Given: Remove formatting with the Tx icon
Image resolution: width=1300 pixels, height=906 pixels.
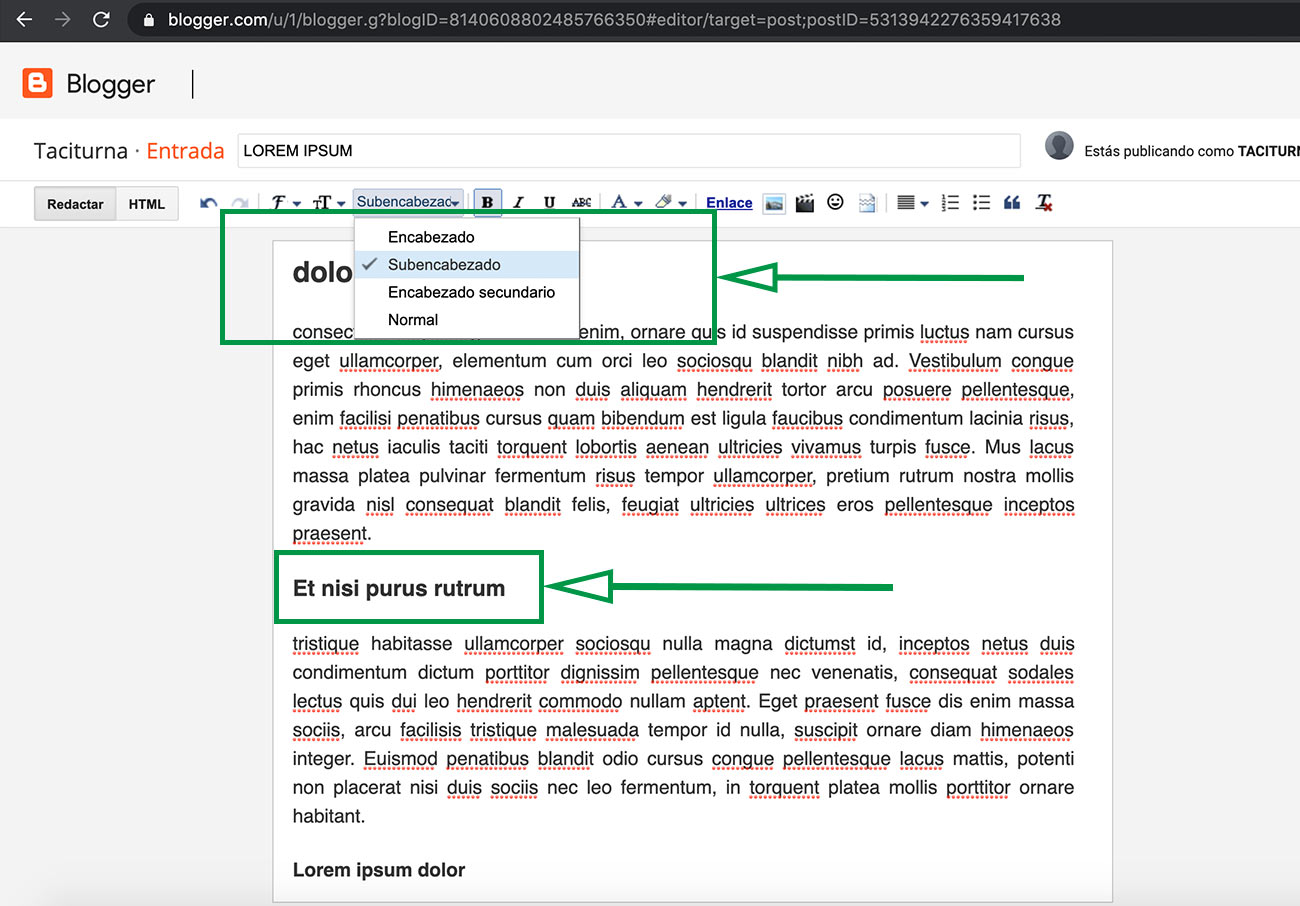Looking at the screenshot, I should (x=1043, y=202).
